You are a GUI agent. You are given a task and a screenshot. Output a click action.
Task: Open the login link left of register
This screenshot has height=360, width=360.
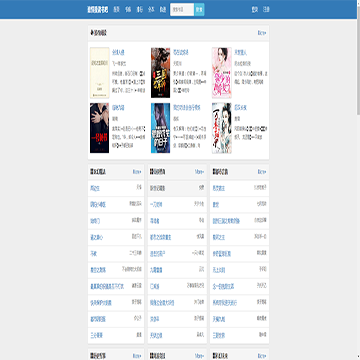point(255,10)
